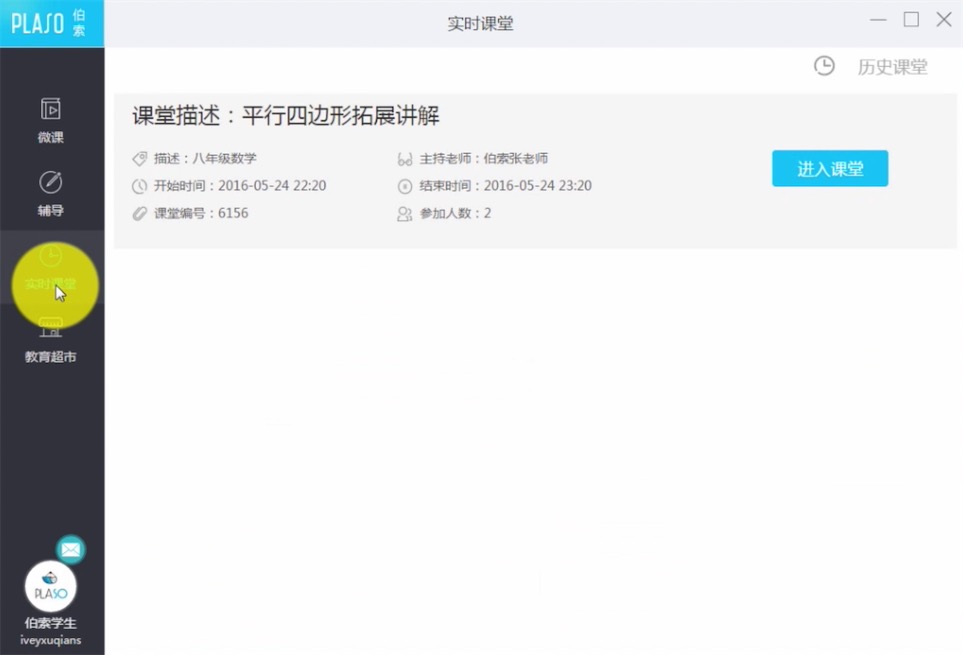The height and width of the screenshot is (655, 963).
Task: Open the mail messages envelope icon
Action: pyautogui.click(x=70, y=549)
